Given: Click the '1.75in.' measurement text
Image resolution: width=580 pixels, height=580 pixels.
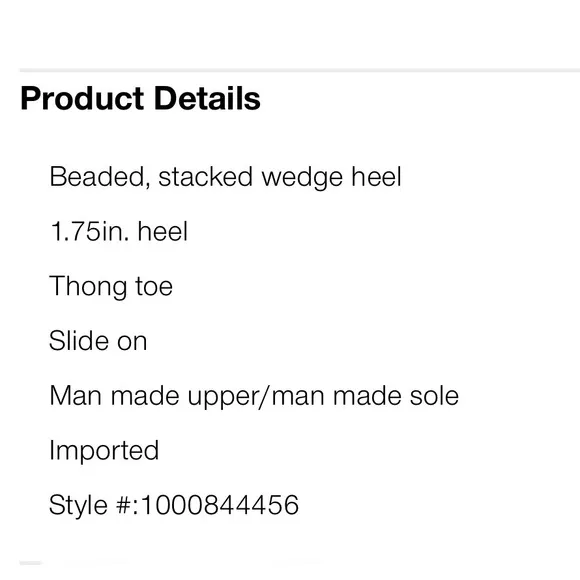Looking at the screenshot, I should point(90,232).
